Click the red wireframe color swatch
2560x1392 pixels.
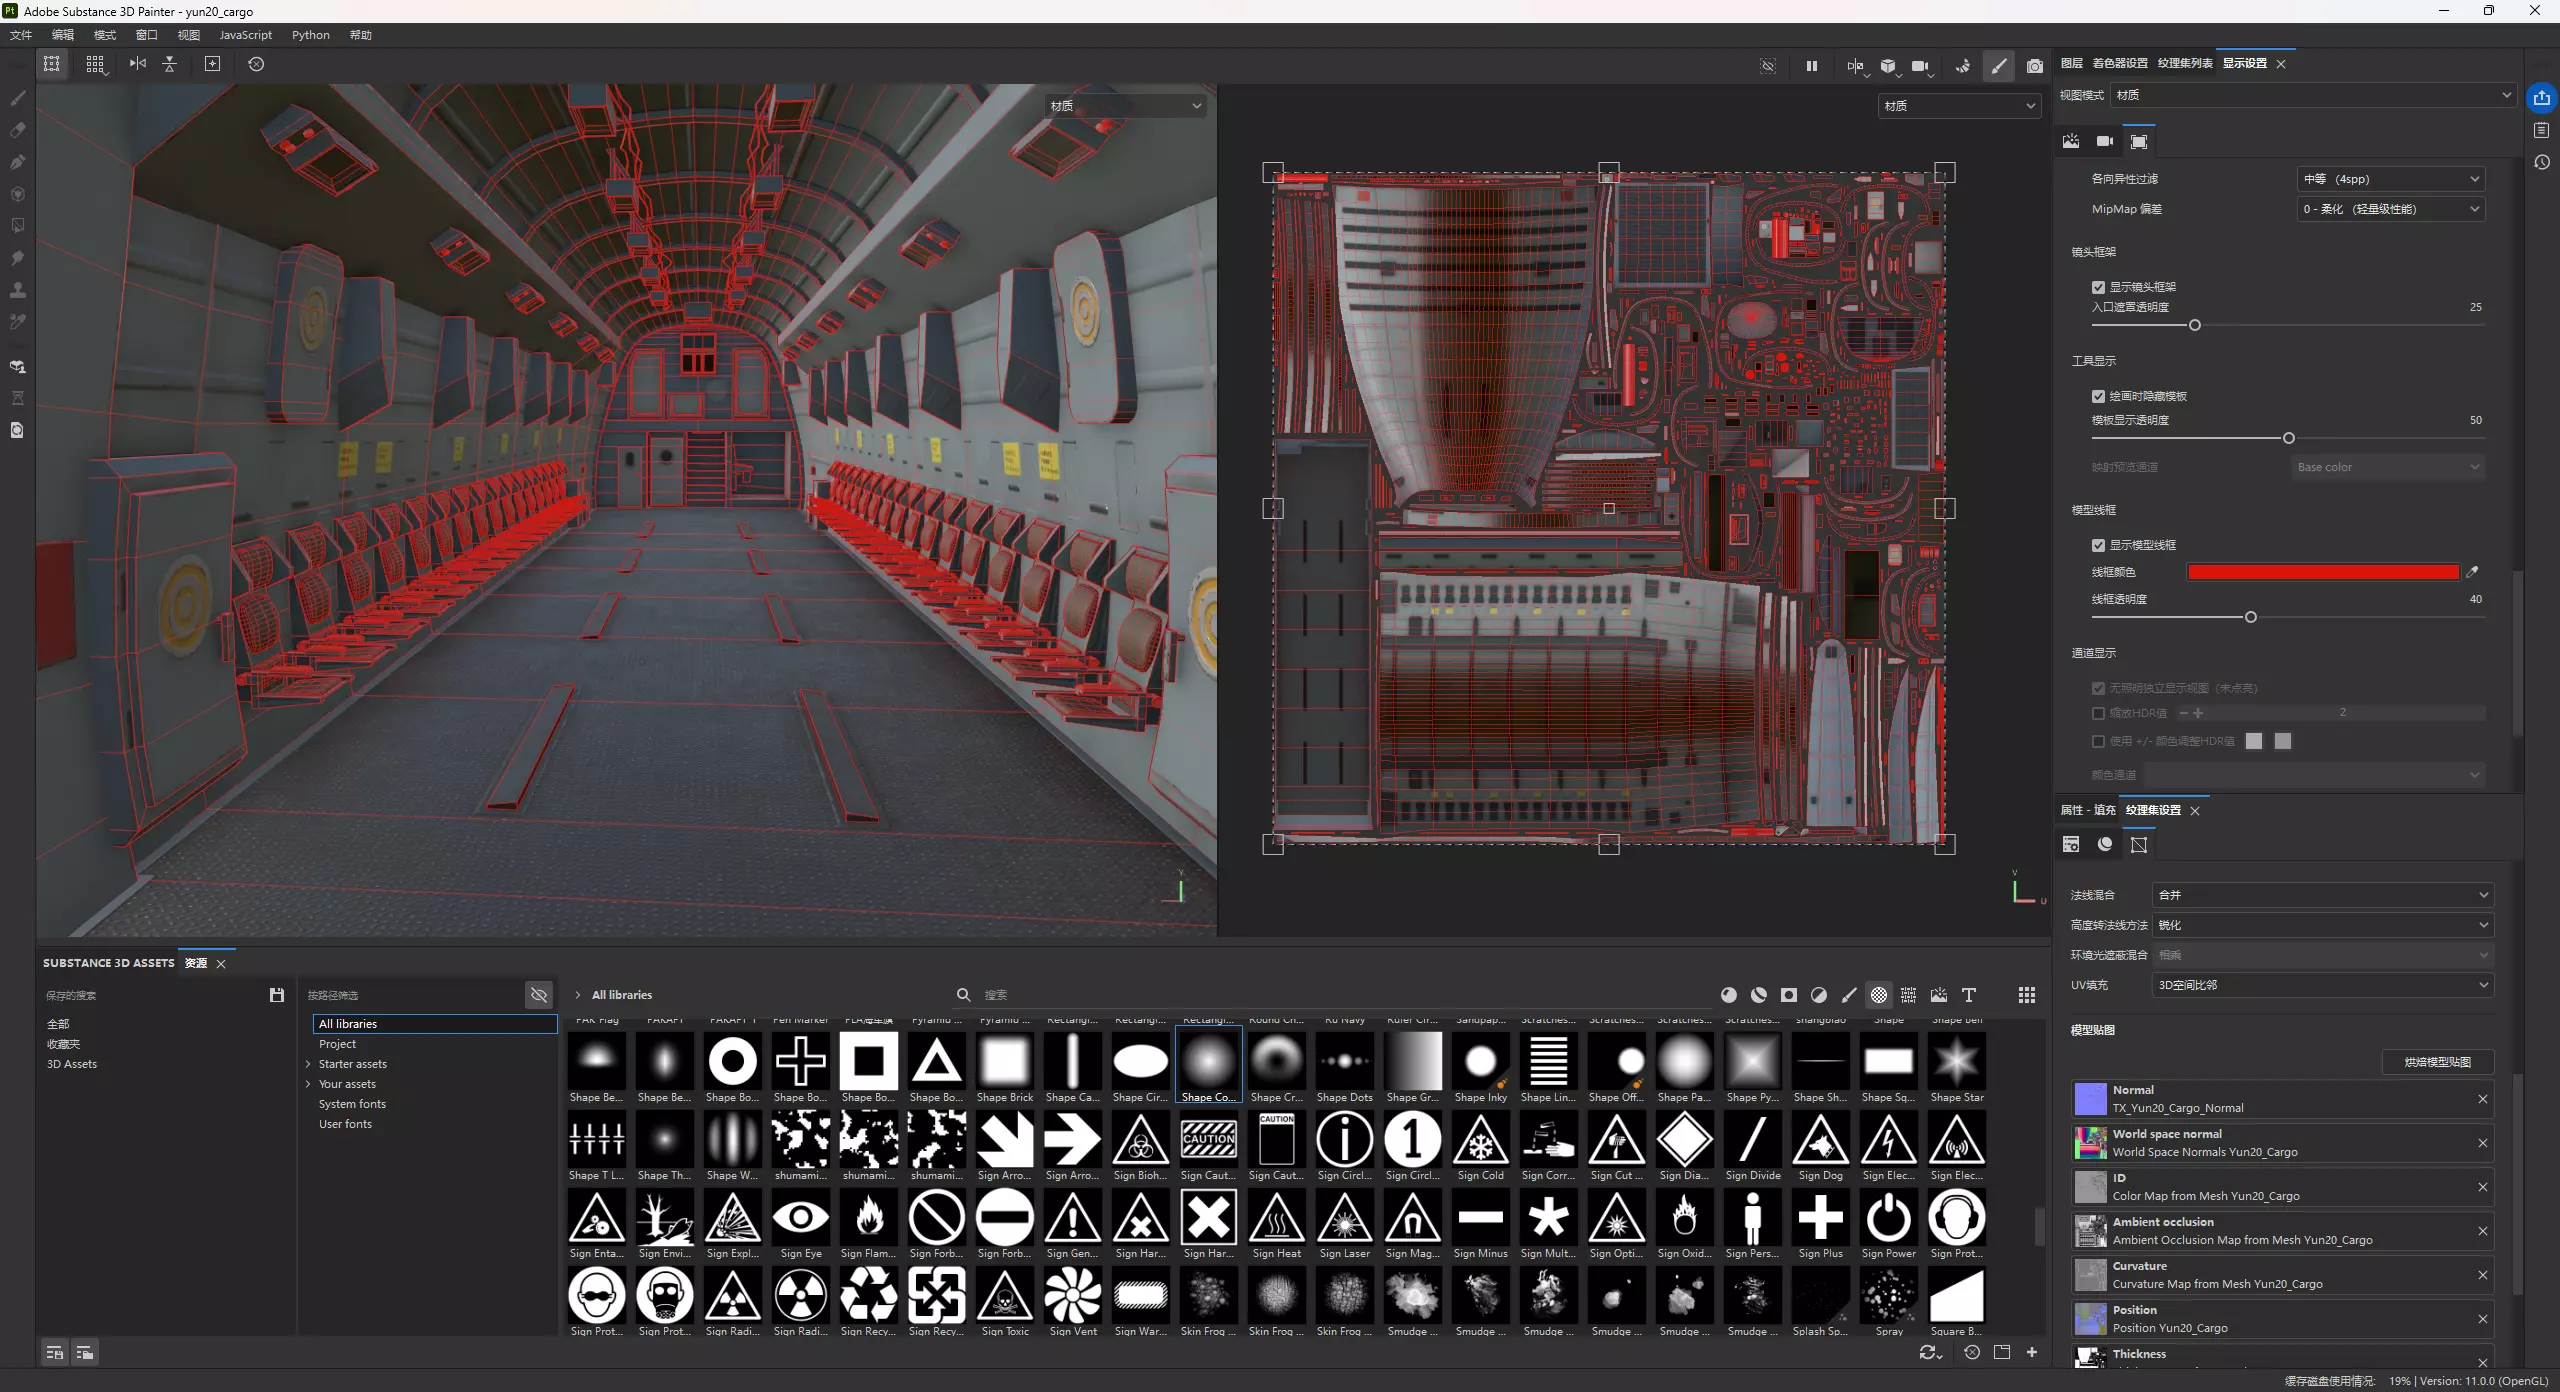click(x=2322, y=572)
